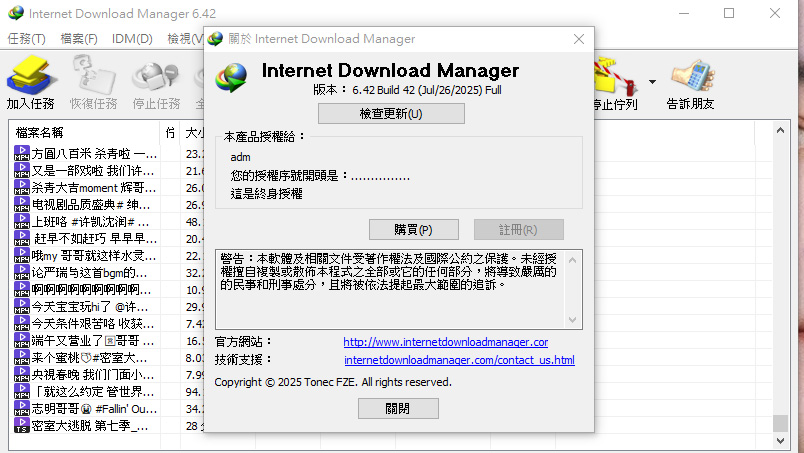Open the IDM(D) menu

click(x=132, y=39)
